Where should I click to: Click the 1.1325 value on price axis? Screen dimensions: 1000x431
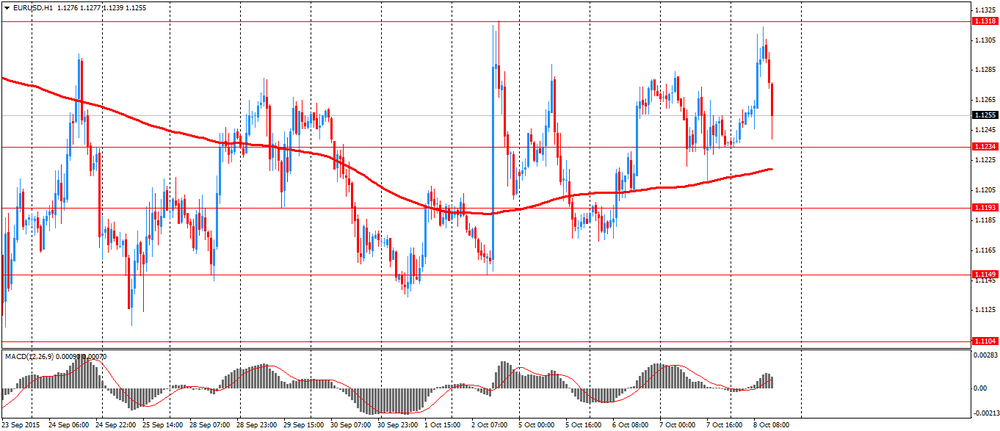coord(985,10)
